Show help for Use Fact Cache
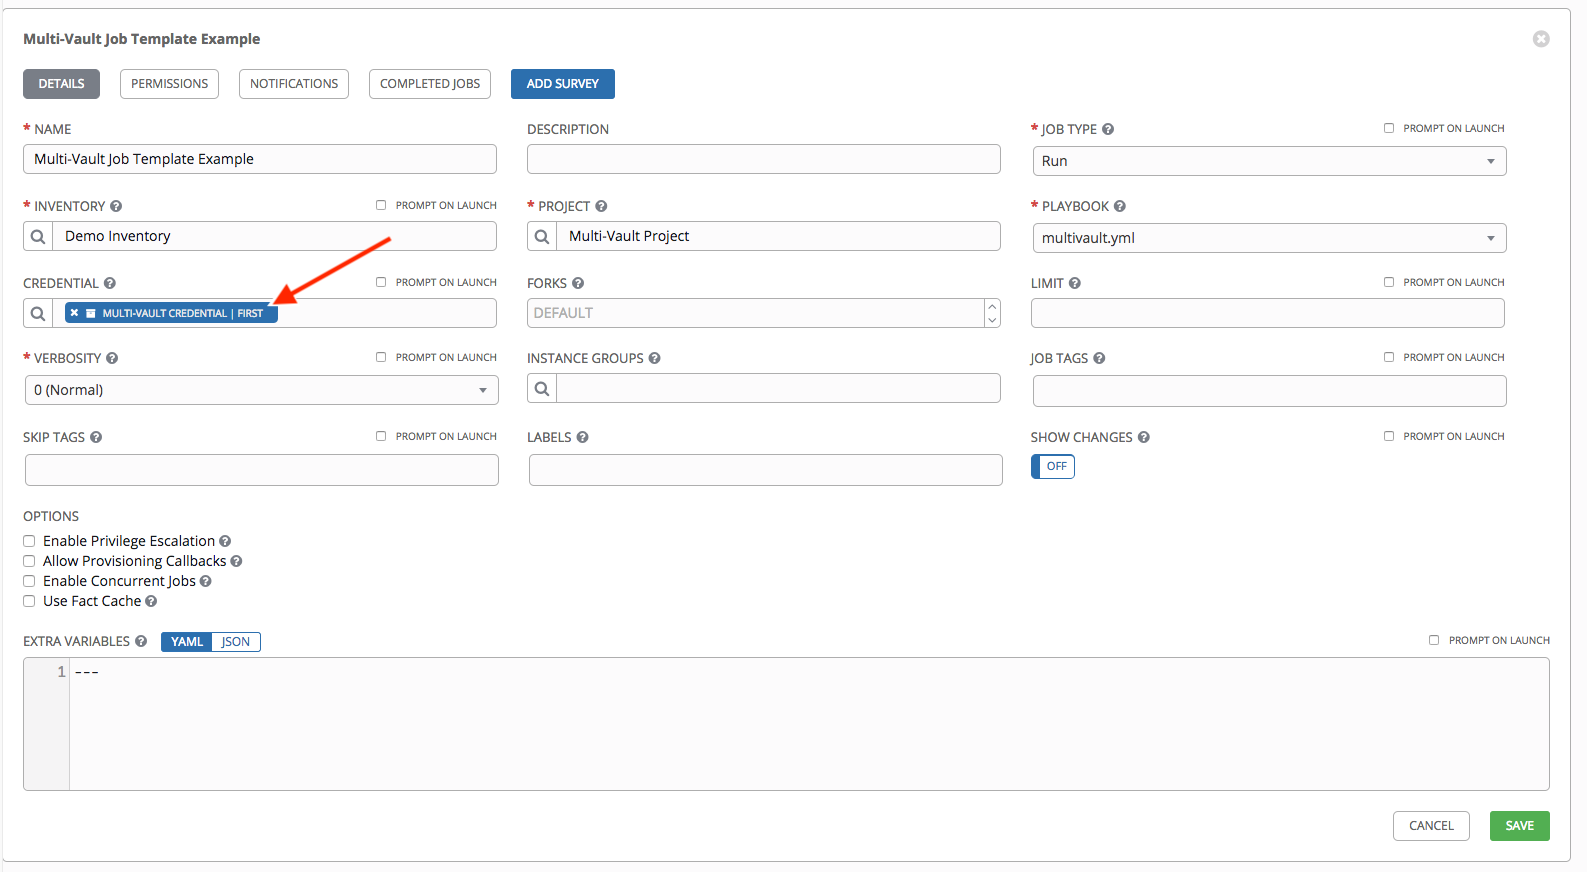1587x872 pixels. click(x=151, y=601)
